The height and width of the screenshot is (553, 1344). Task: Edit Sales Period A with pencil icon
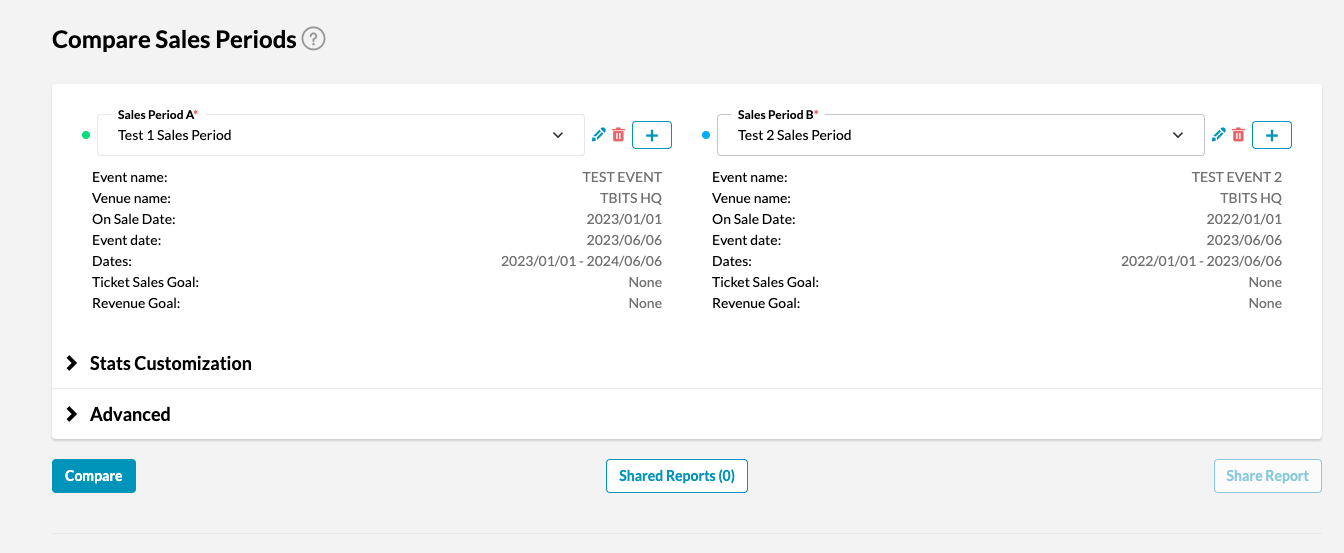click(599, 135)
